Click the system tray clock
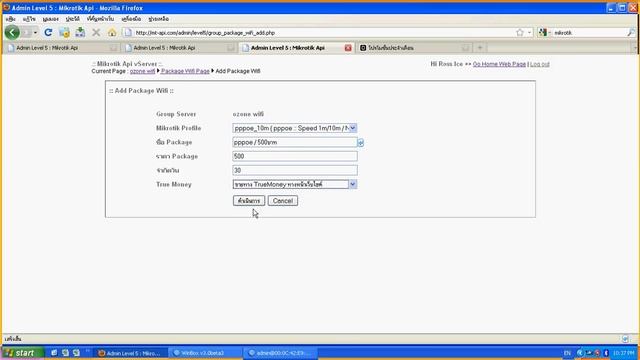This screenshot has height=360, width=640. [x=624, y=353]
